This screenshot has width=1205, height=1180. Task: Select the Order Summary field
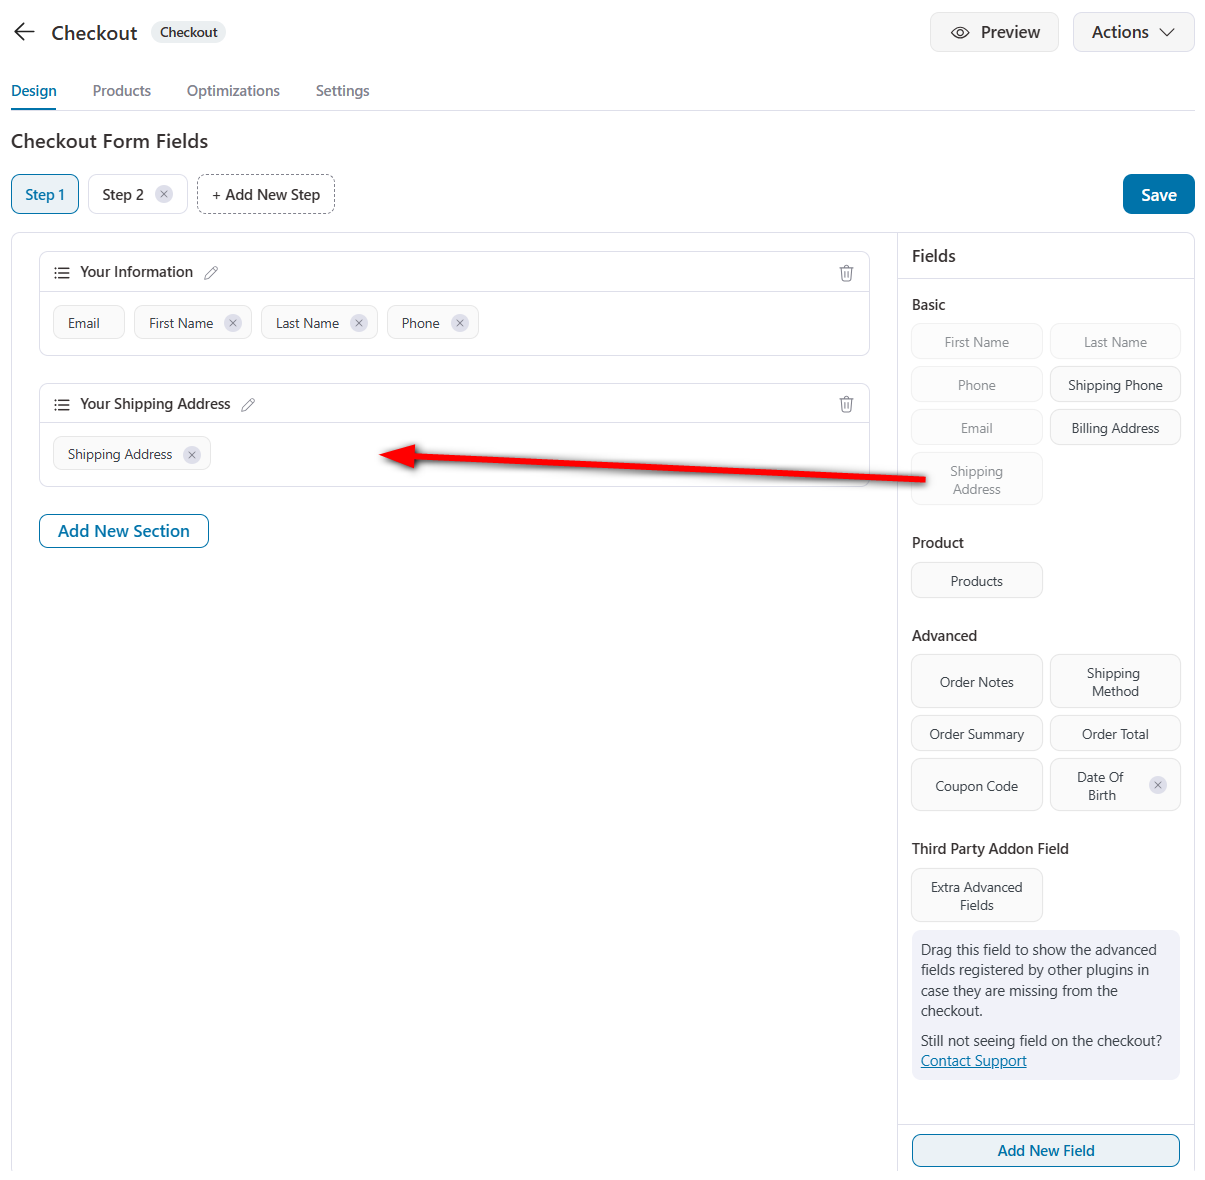point(977,733)
